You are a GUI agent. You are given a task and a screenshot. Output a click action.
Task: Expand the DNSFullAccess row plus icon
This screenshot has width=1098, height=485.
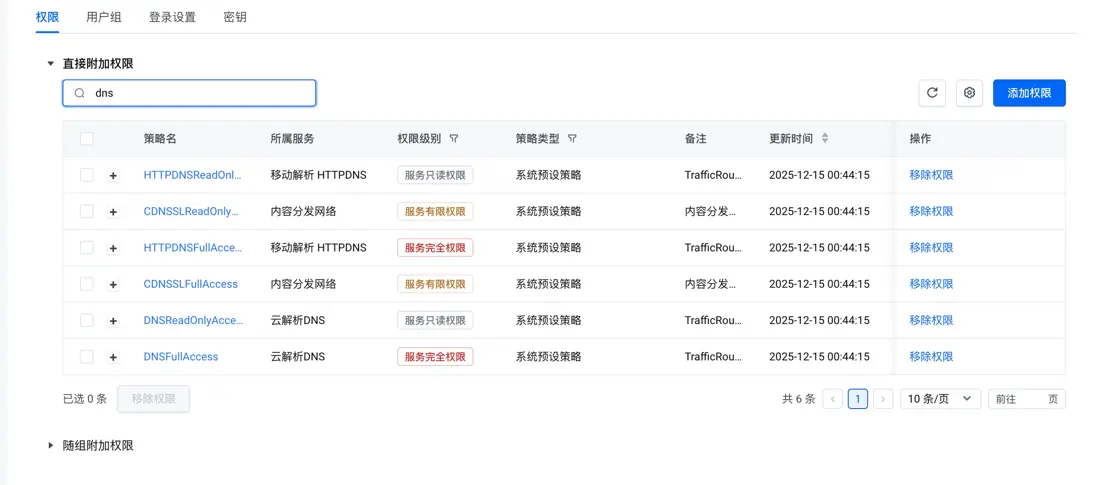[x=113, y=357]
